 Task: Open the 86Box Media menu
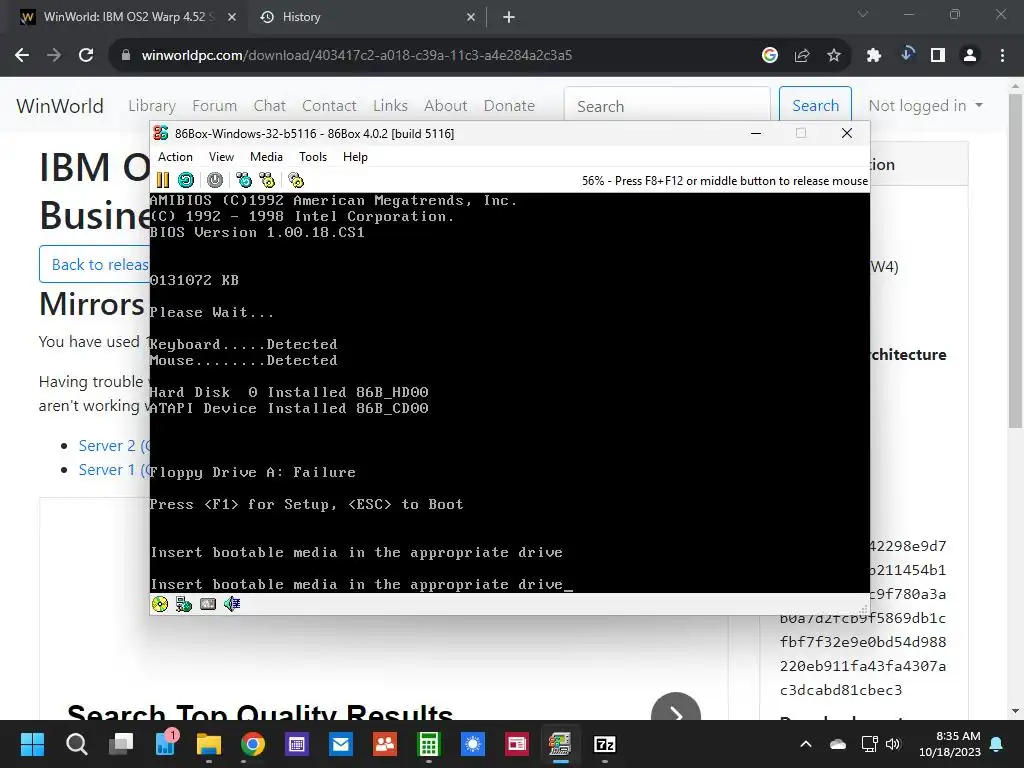(266, 157)
